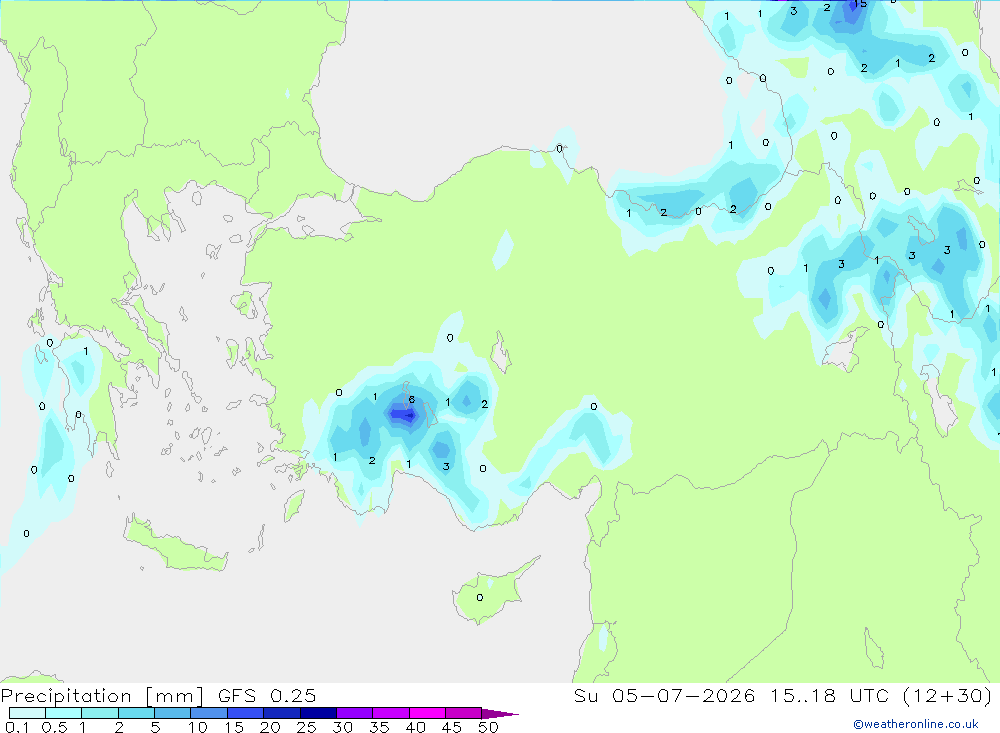Image resolution: width=1000 pixels, height=733 pixels.
Task: Pick the 10–15 mm legend color swatch
Action: point(209,713)
